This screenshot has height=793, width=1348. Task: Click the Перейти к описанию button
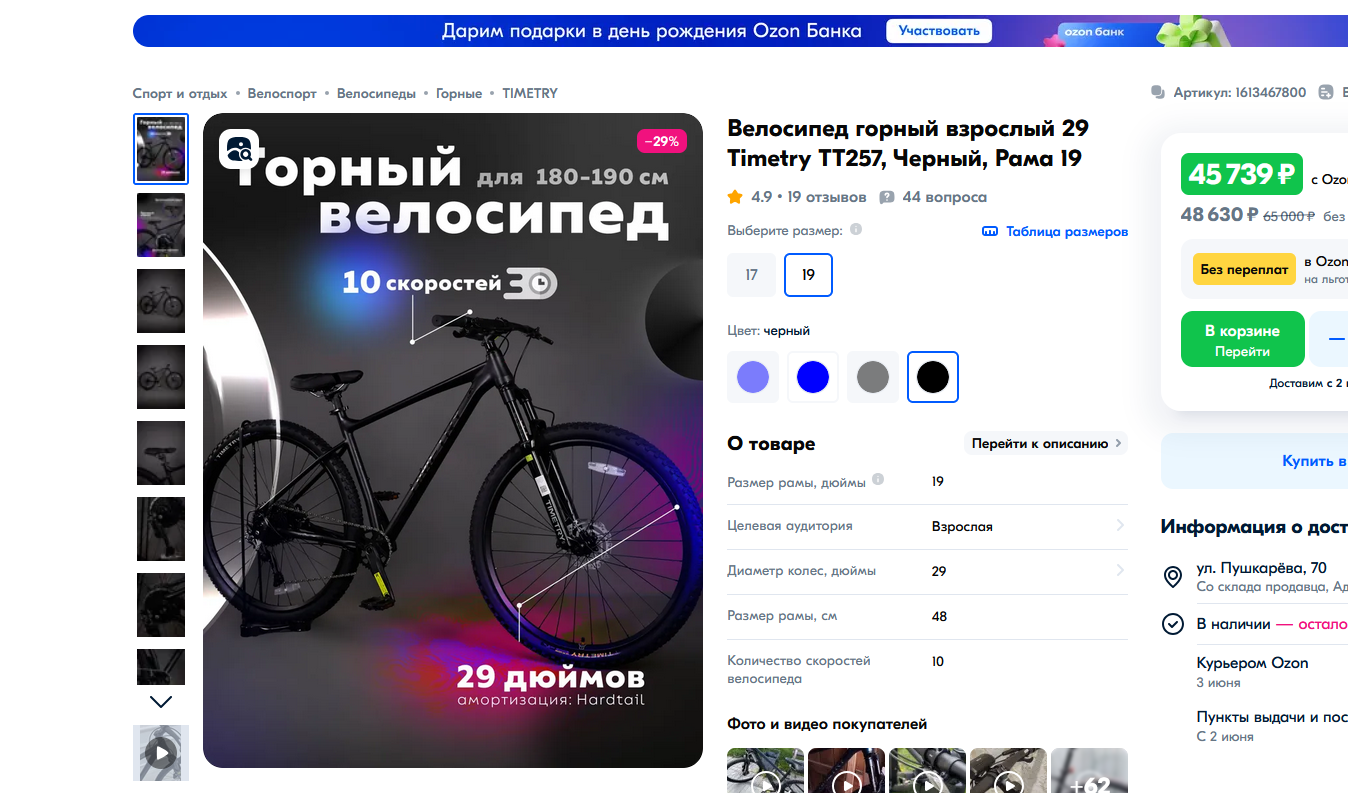coord(1046,443)
